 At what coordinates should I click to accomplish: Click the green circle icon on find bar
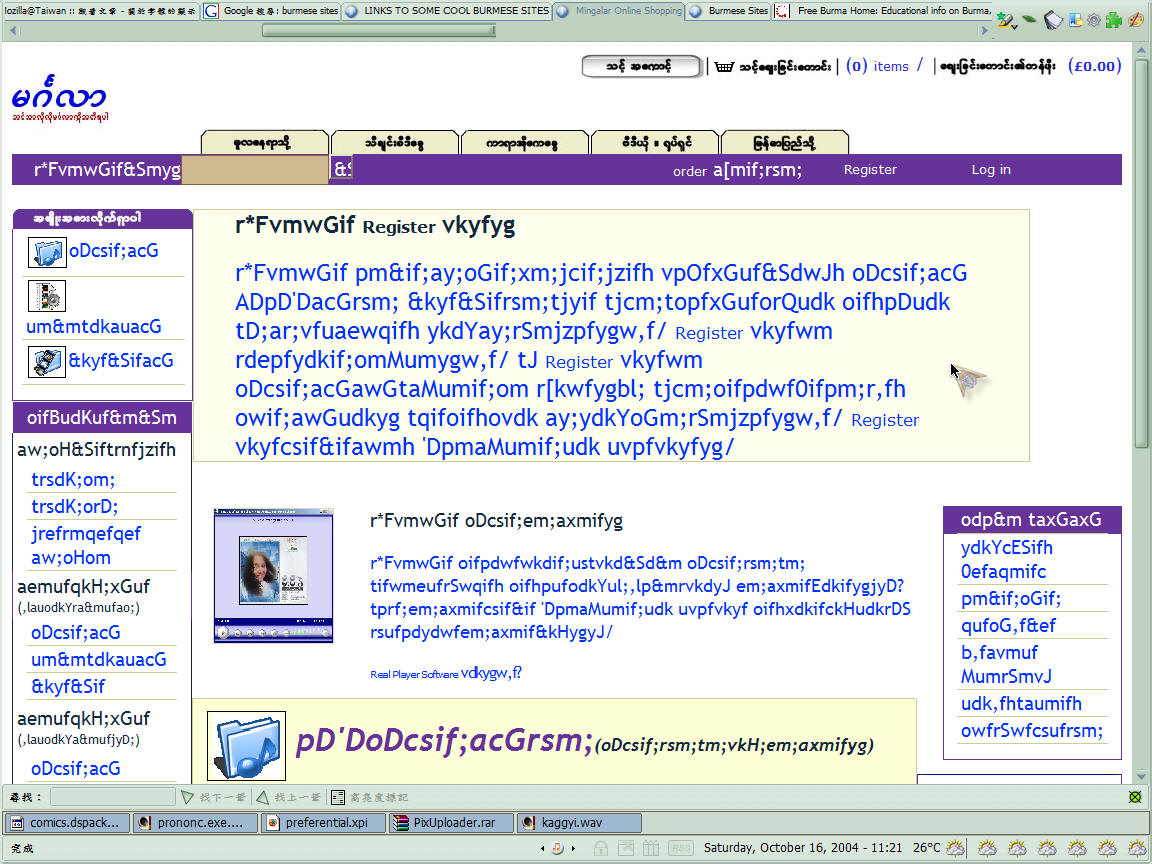click(x=1135, y=797)
